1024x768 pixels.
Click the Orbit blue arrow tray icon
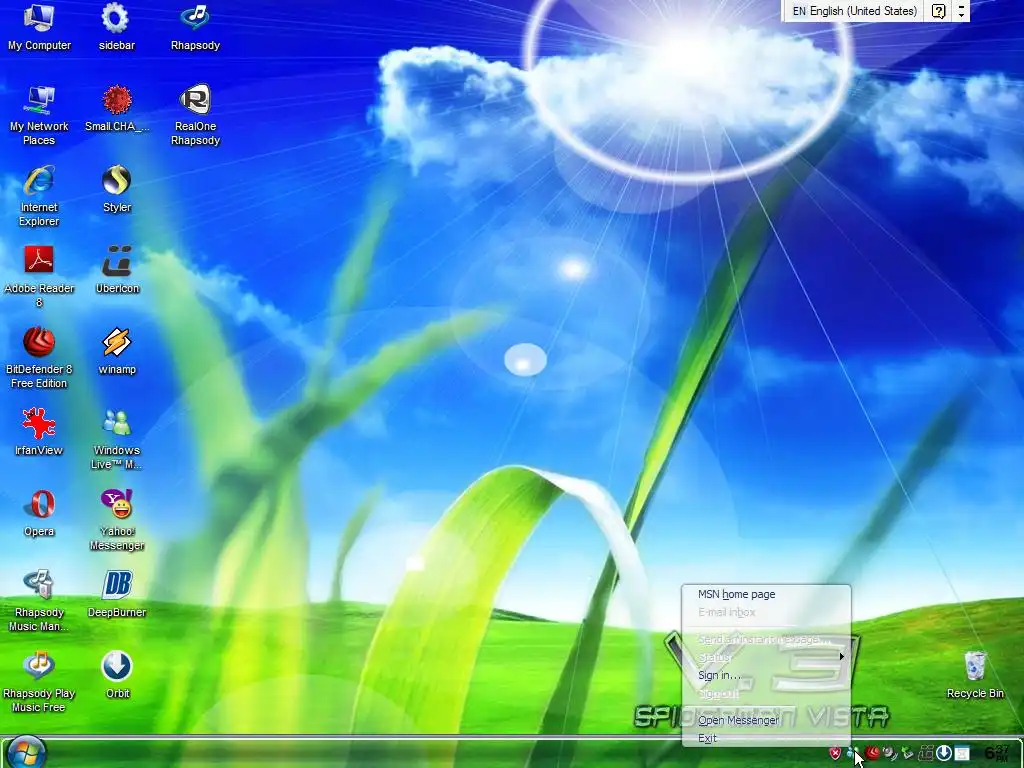tap(943, 753)
